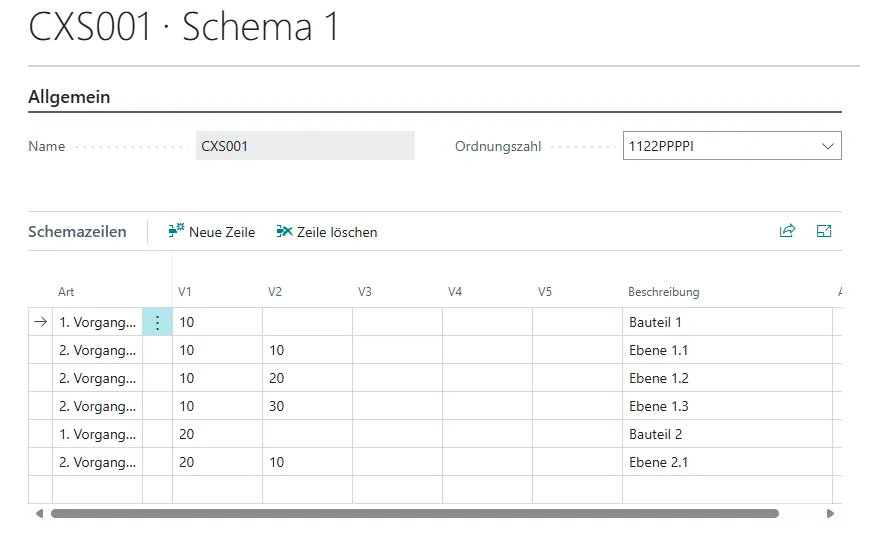Screen dimensions: 872x552
Task: Click the share icon in Schemazeilen toolbar
Action: tap(787, 231)
